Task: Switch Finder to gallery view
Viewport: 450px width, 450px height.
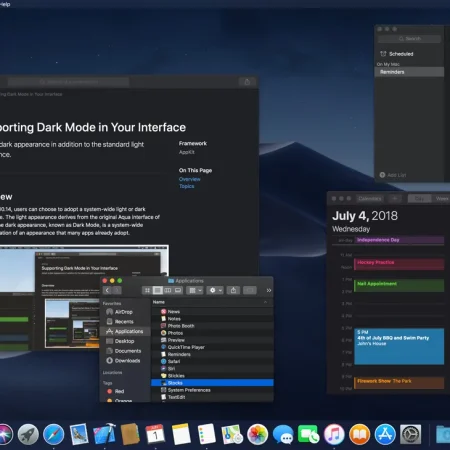Action: click(x=178, y=290)
